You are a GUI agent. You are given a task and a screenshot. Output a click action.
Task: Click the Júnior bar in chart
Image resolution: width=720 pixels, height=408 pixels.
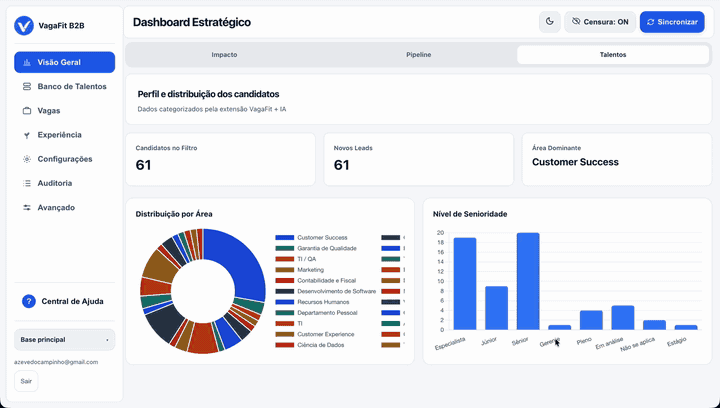[x=496, y=308]
